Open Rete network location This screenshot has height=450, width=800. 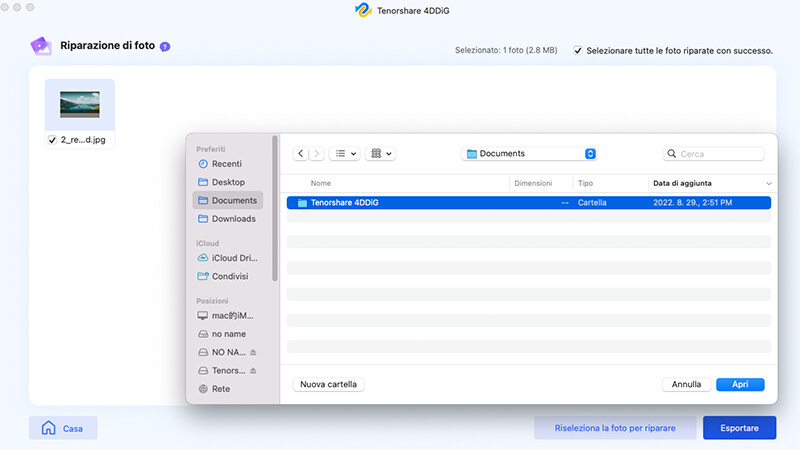(x=228, y=389)
